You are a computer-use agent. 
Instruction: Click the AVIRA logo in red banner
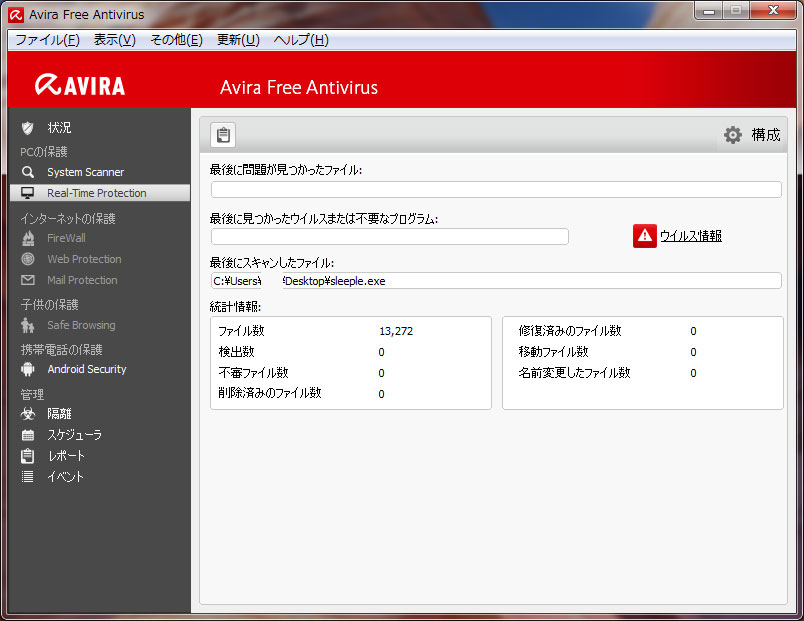click(80, 86)
